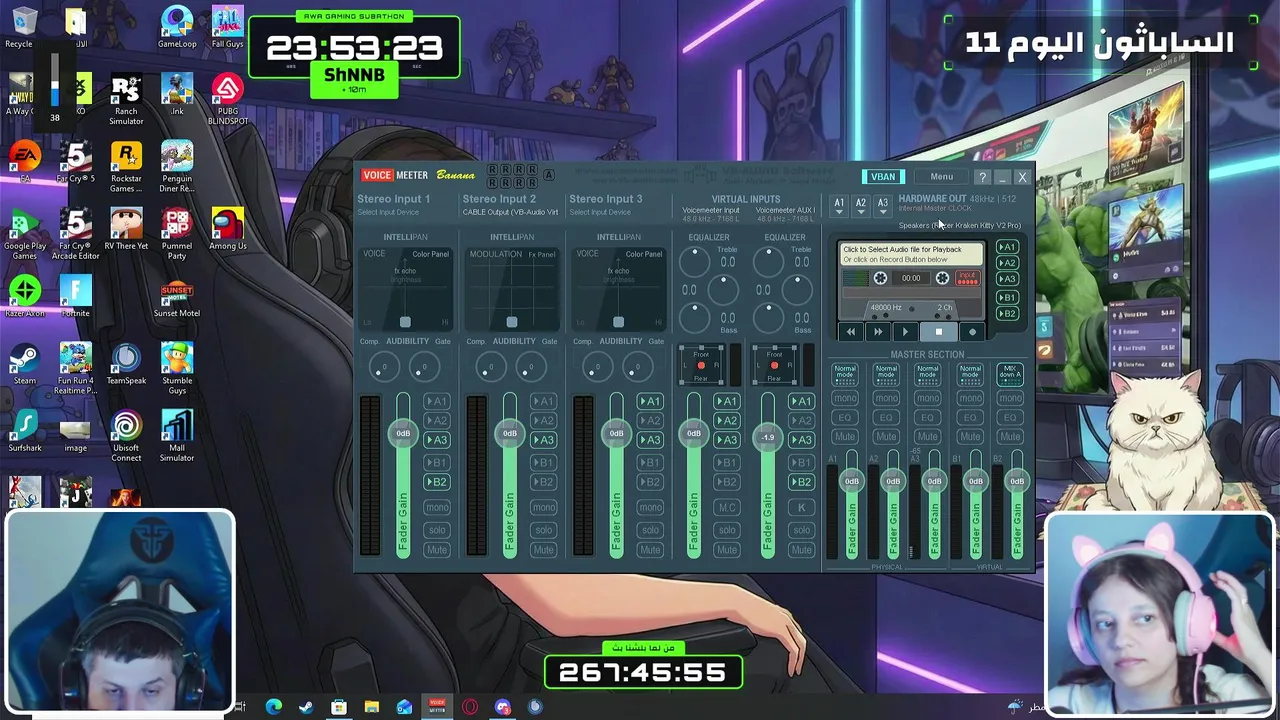This screenshot has height=720, width=1280.
Task: Launch the GameLoop desktop shortcut
Action: click(x=177, y=27)
